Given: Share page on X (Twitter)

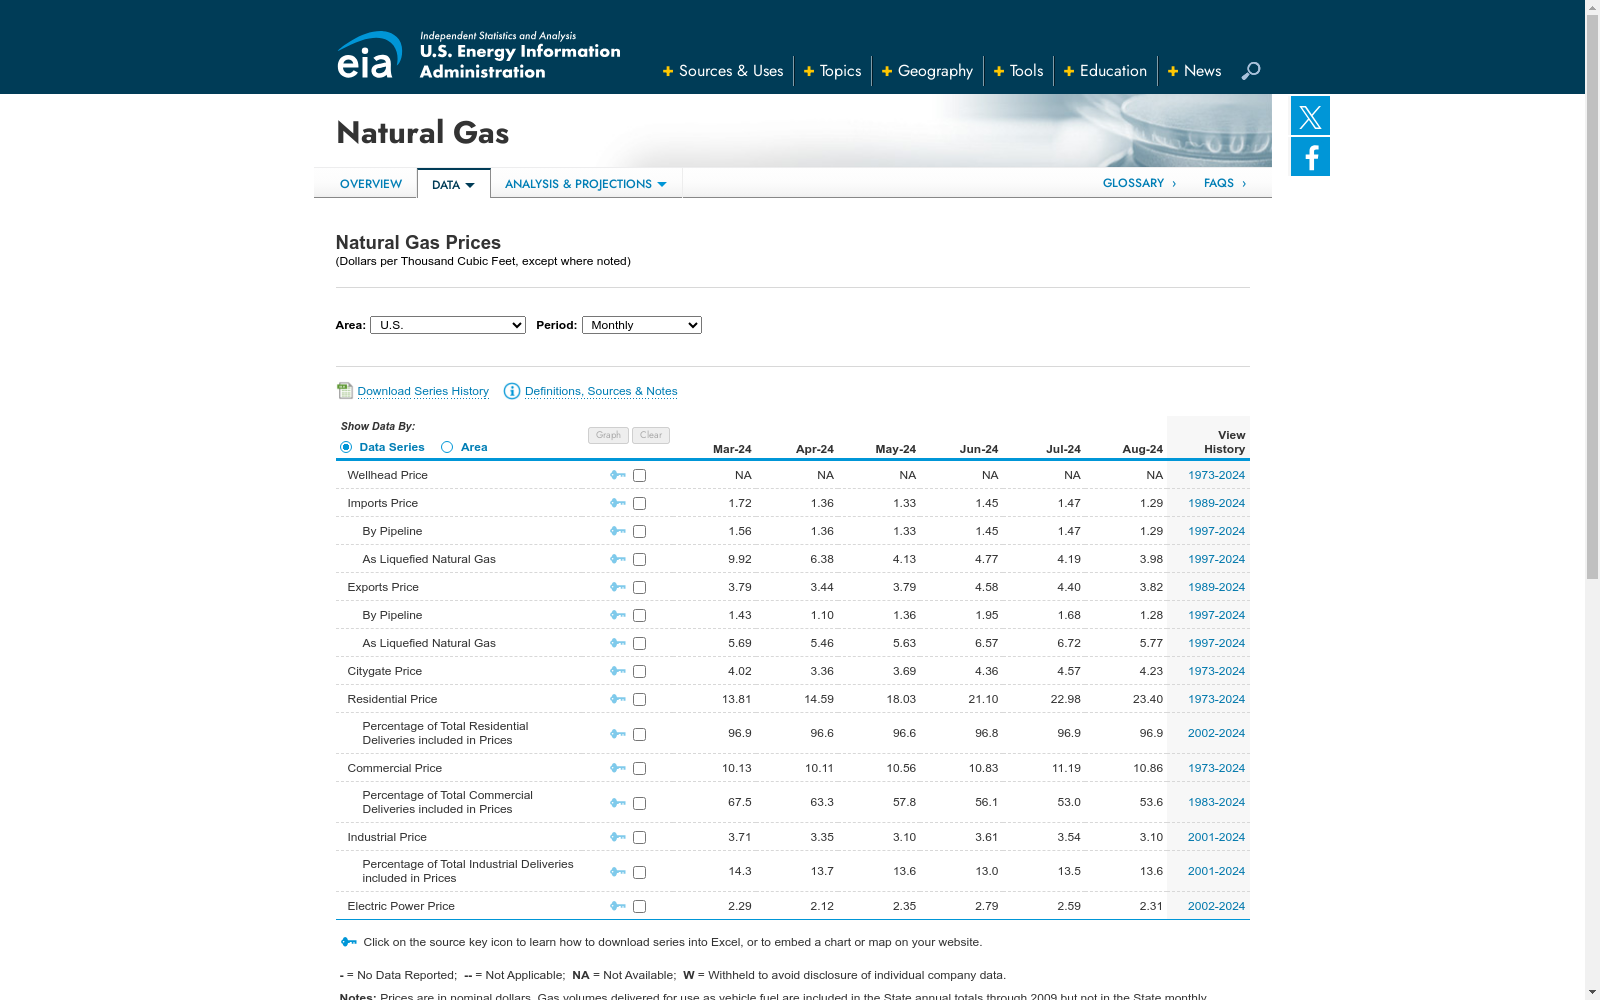Looking at the screenshot, I should pyautogui.click(x=1310, y=116).
